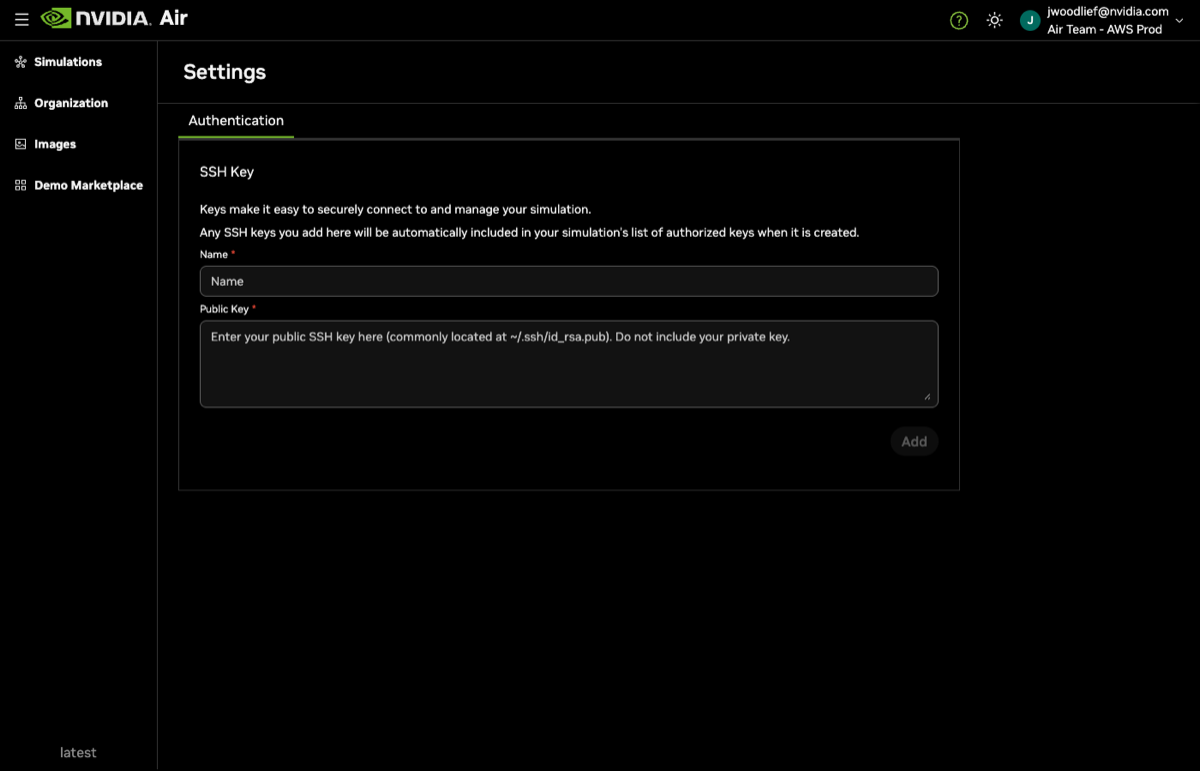The width and height of the screenshot is (1200, 771).
Task: Click the jwoodlief@nvidia.com account name
Action: (x=1107, y=12)
